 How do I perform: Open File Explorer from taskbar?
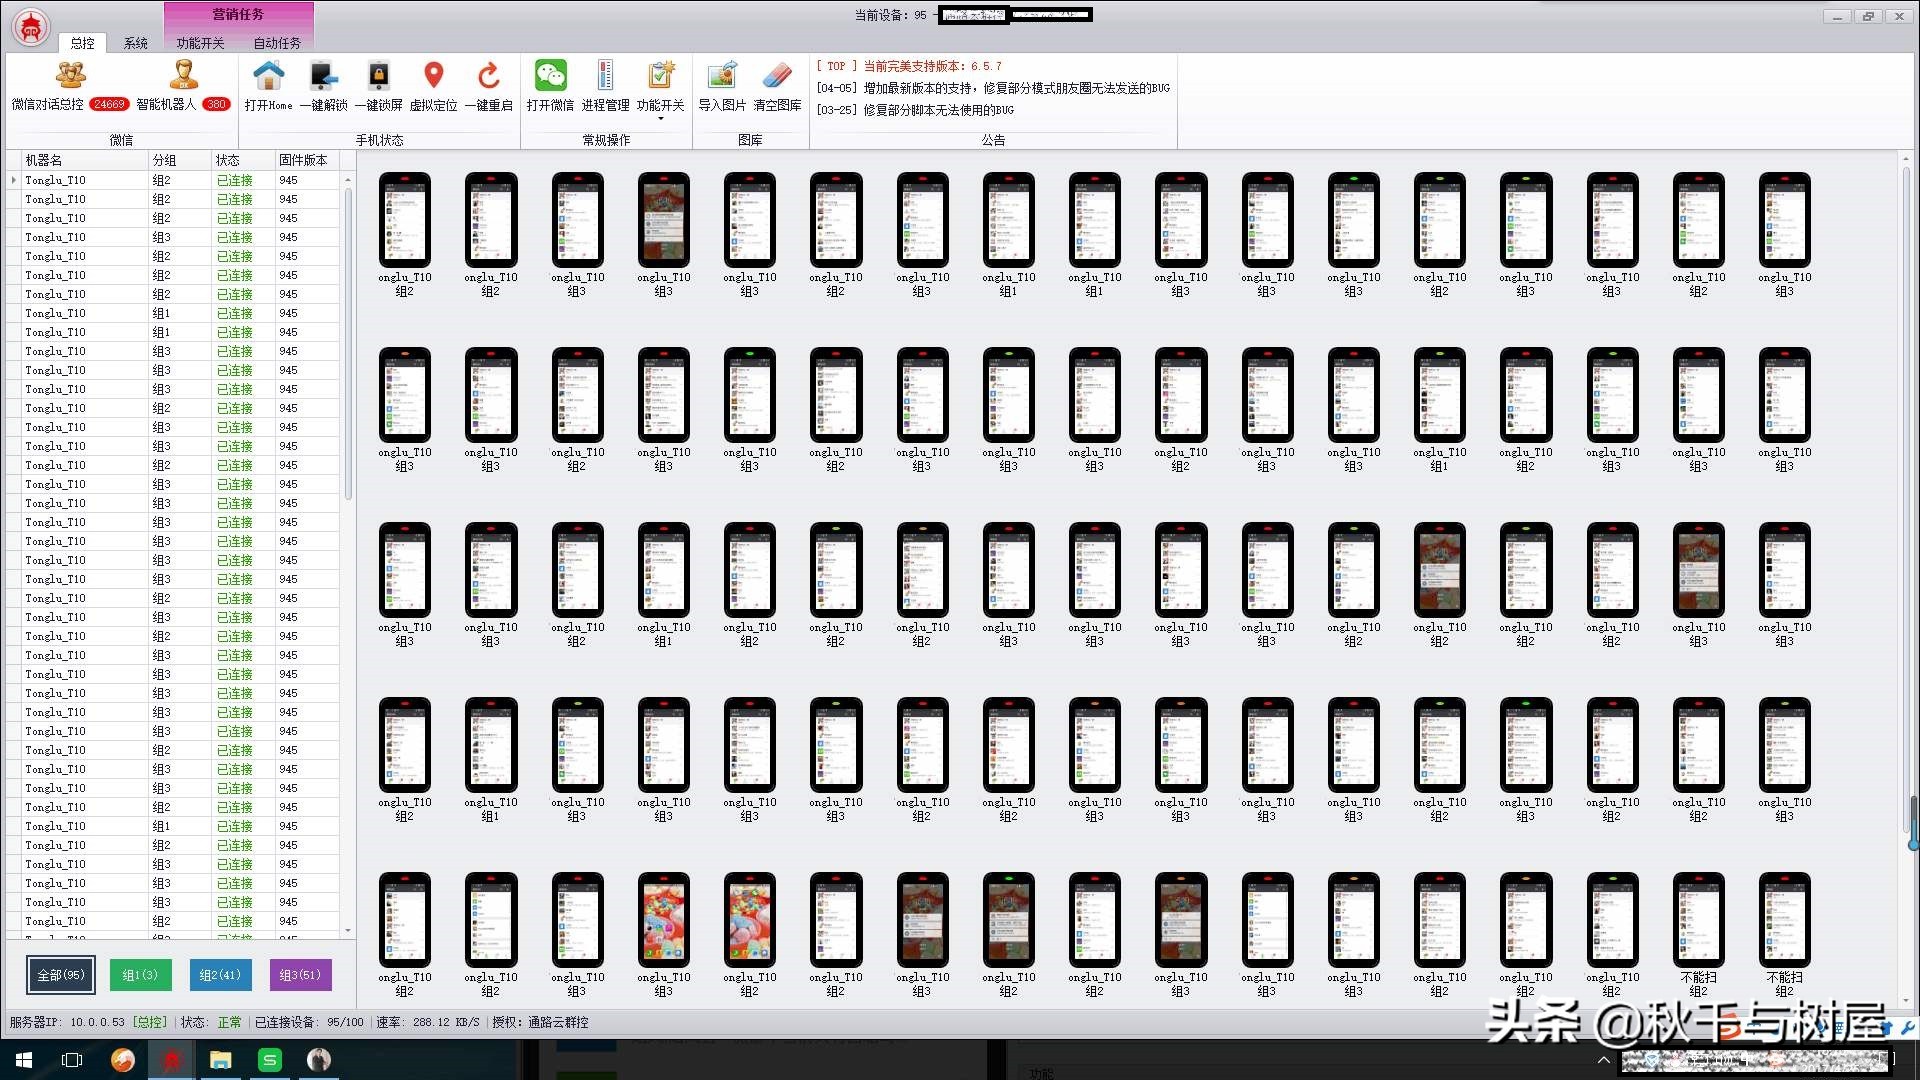tap(220, 1060)
